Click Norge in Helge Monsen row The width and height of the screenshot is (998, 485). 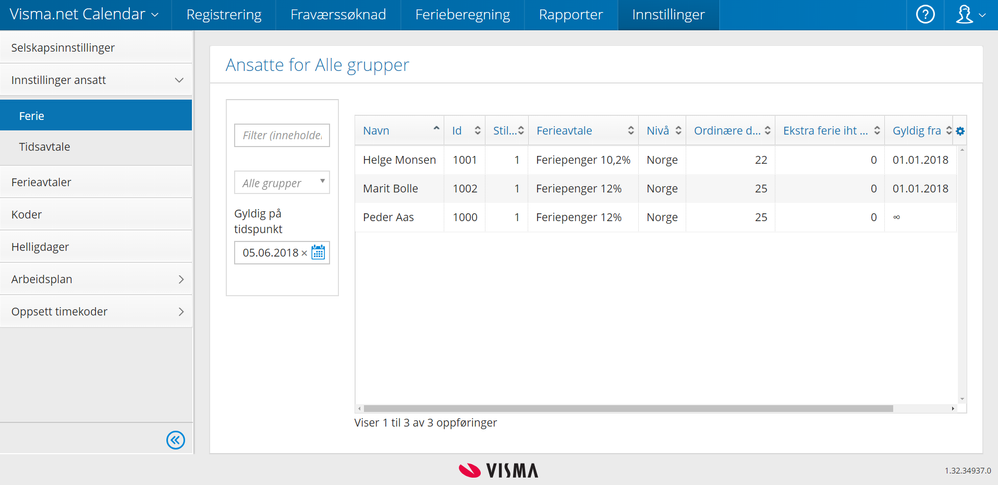662,160
